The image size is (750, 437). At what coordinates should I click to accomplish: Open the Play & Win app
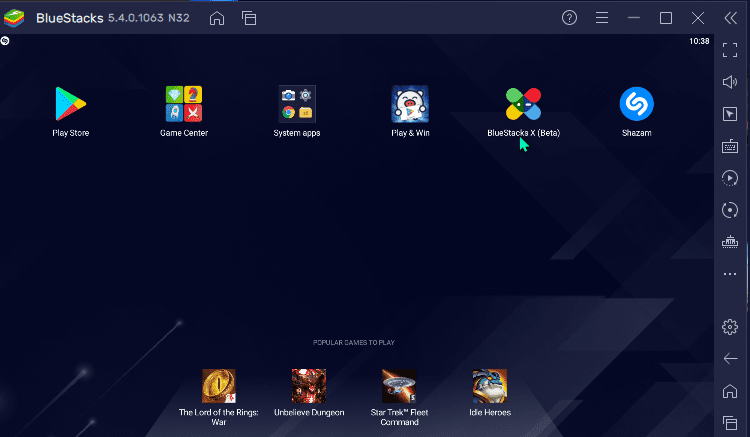click(410, 104)
